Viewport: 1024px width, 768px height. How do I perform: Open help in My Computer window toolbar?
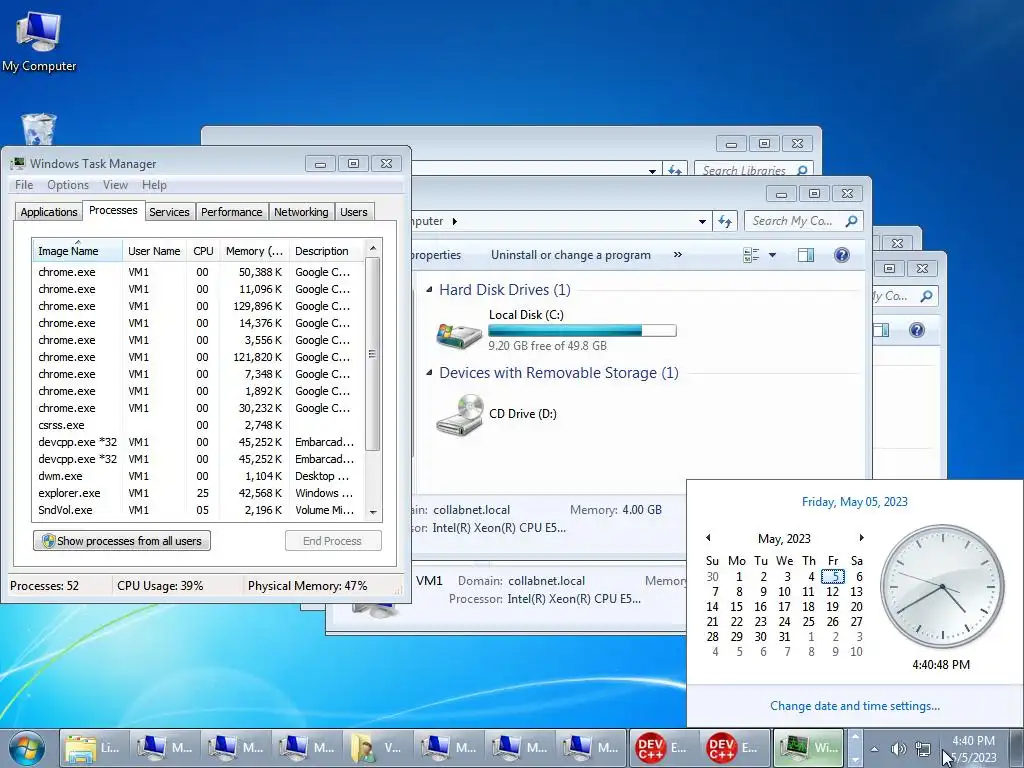[x=842, y=255]
